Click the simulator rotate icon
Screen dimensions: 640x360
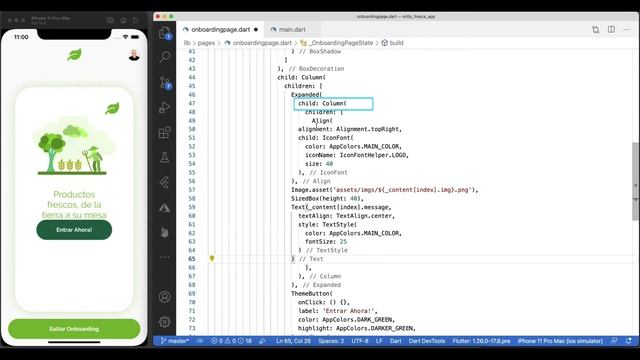[x=136, y=20]
